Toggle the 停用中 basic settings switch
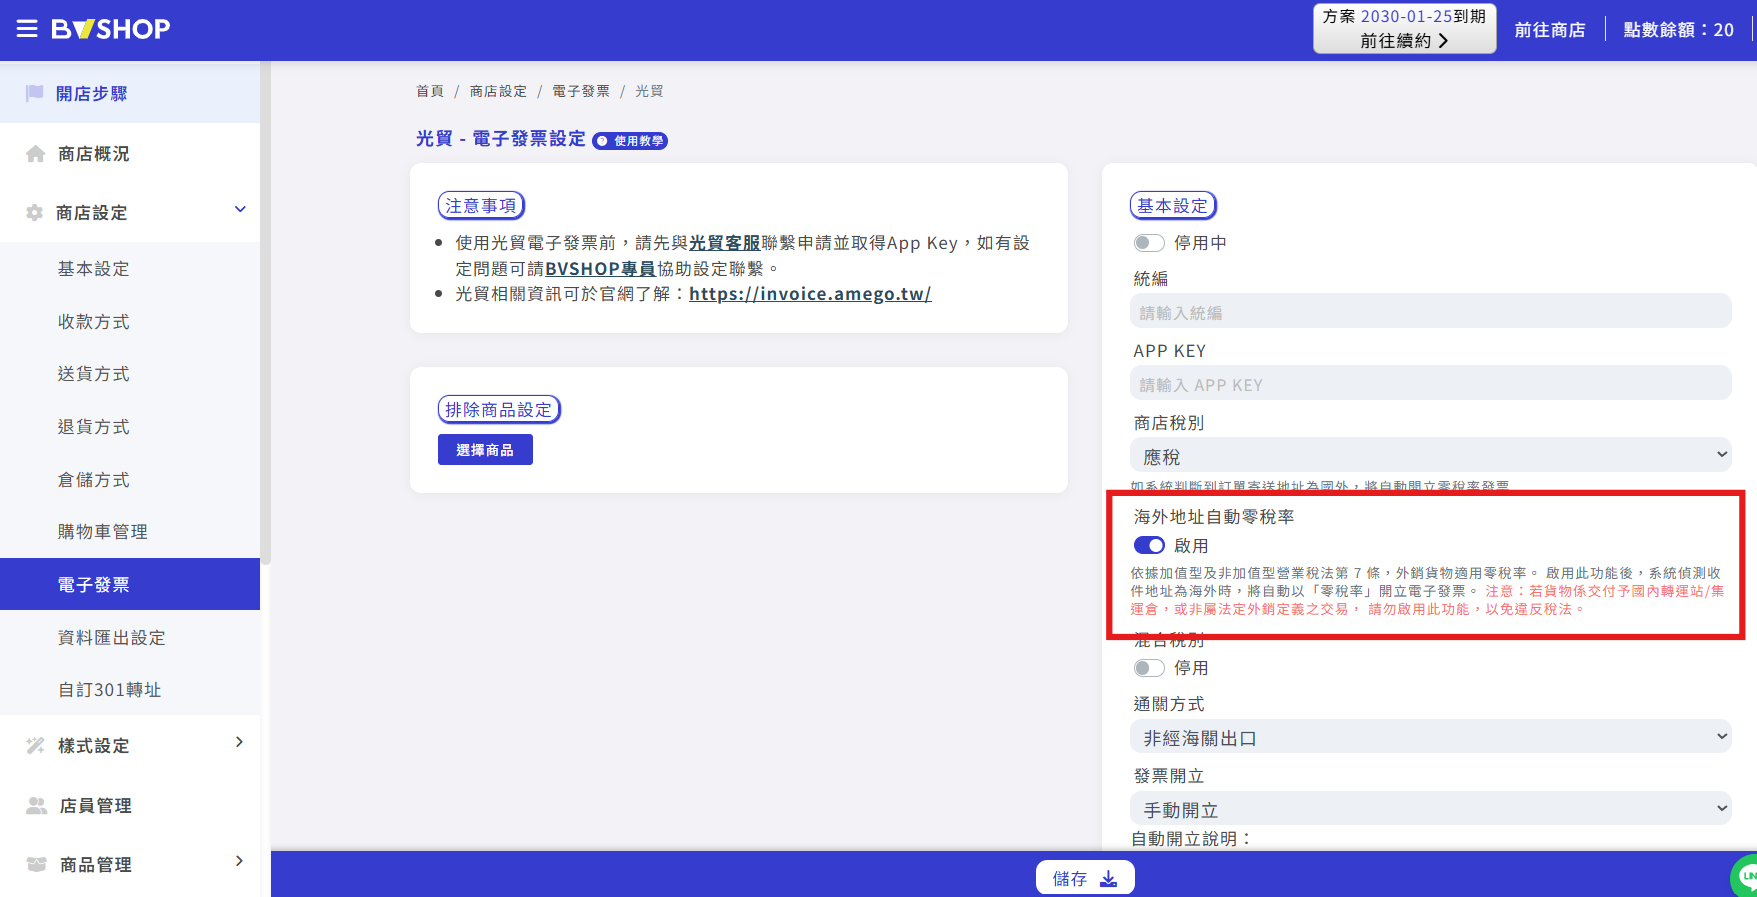1757x897 pixels. click(1149, 243)
